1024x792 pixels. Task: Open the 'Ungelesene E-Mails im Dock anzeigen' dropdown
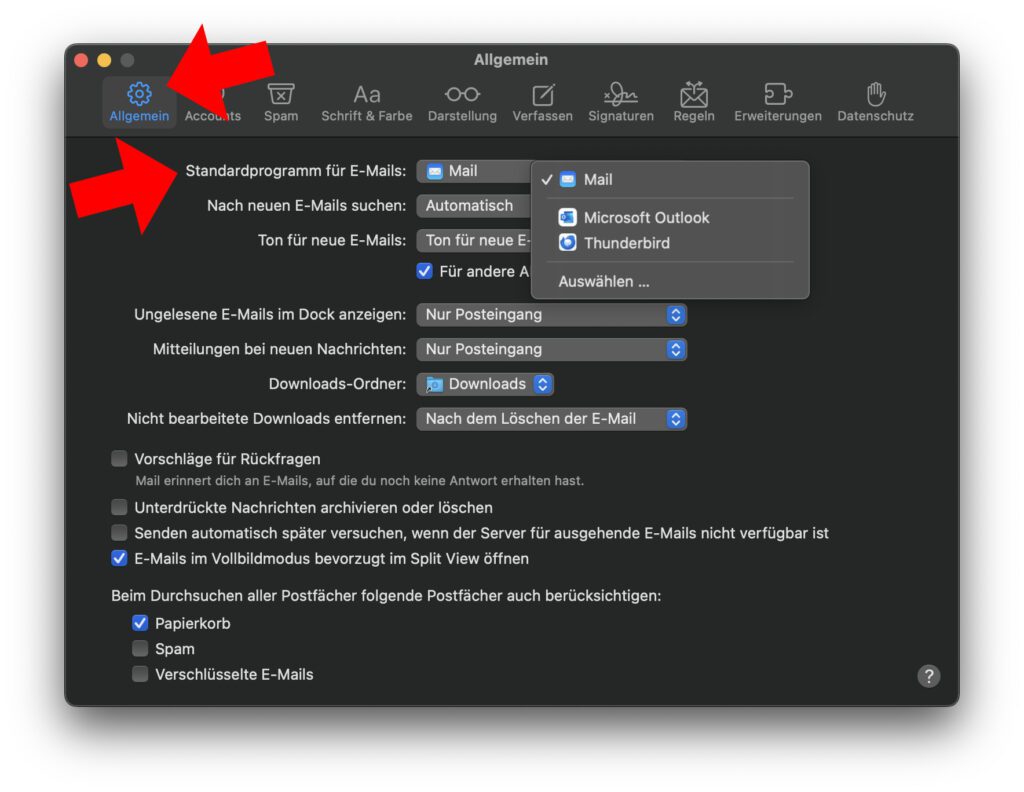(x=551, y=314)
